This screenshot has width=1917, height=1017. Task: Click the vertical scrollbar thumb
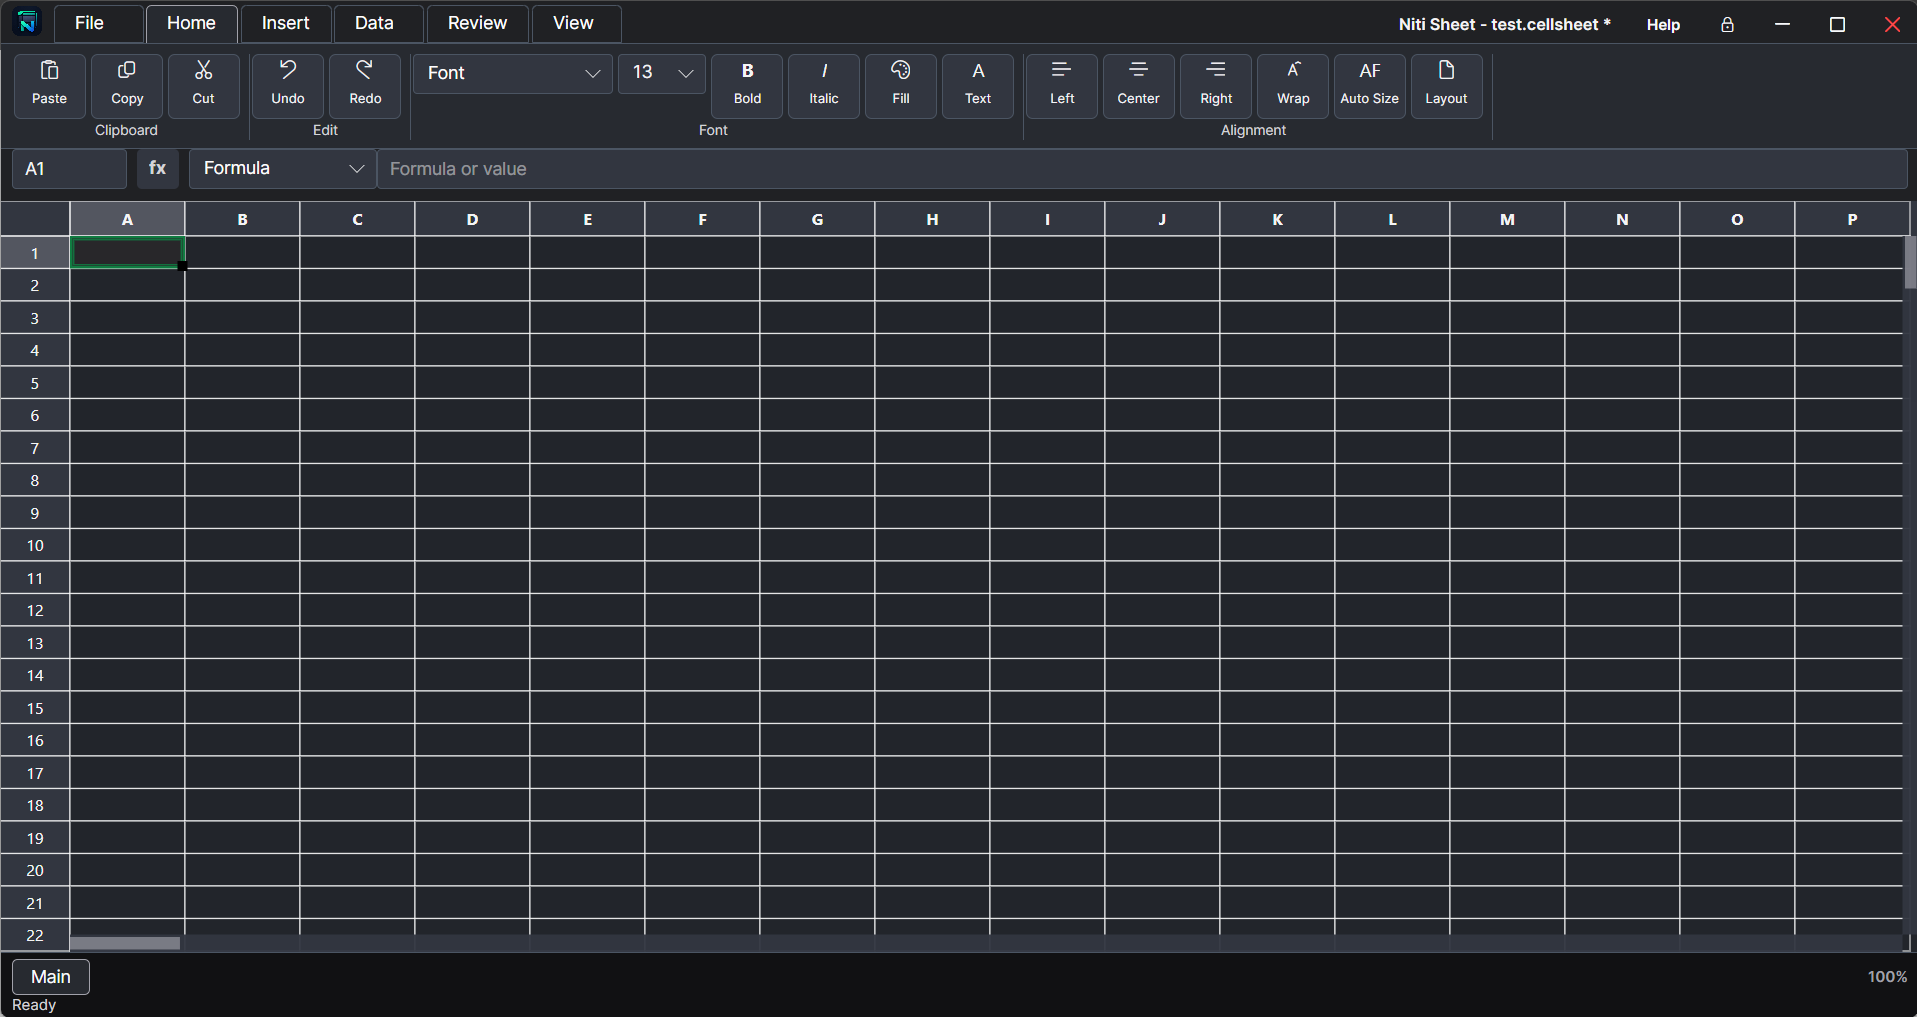[x=1910, y=262]
